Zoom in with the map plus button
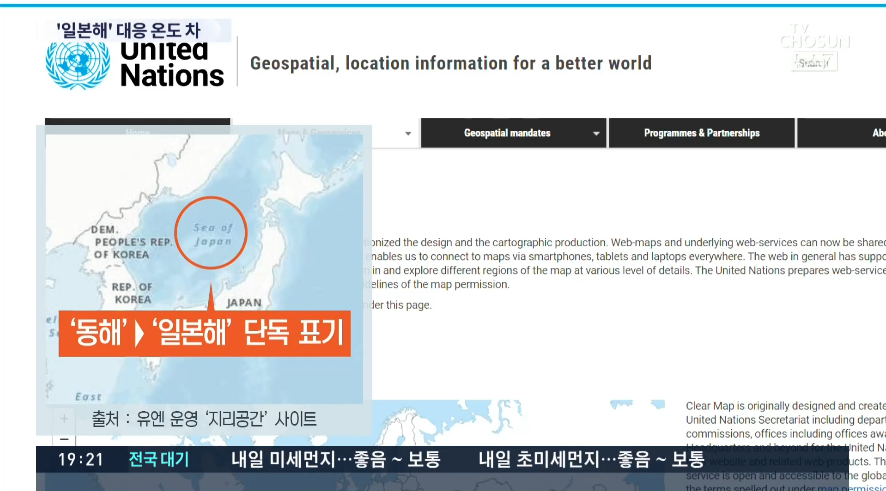The height and width of the screenshot is (491, 886). [x=64, y=419]
